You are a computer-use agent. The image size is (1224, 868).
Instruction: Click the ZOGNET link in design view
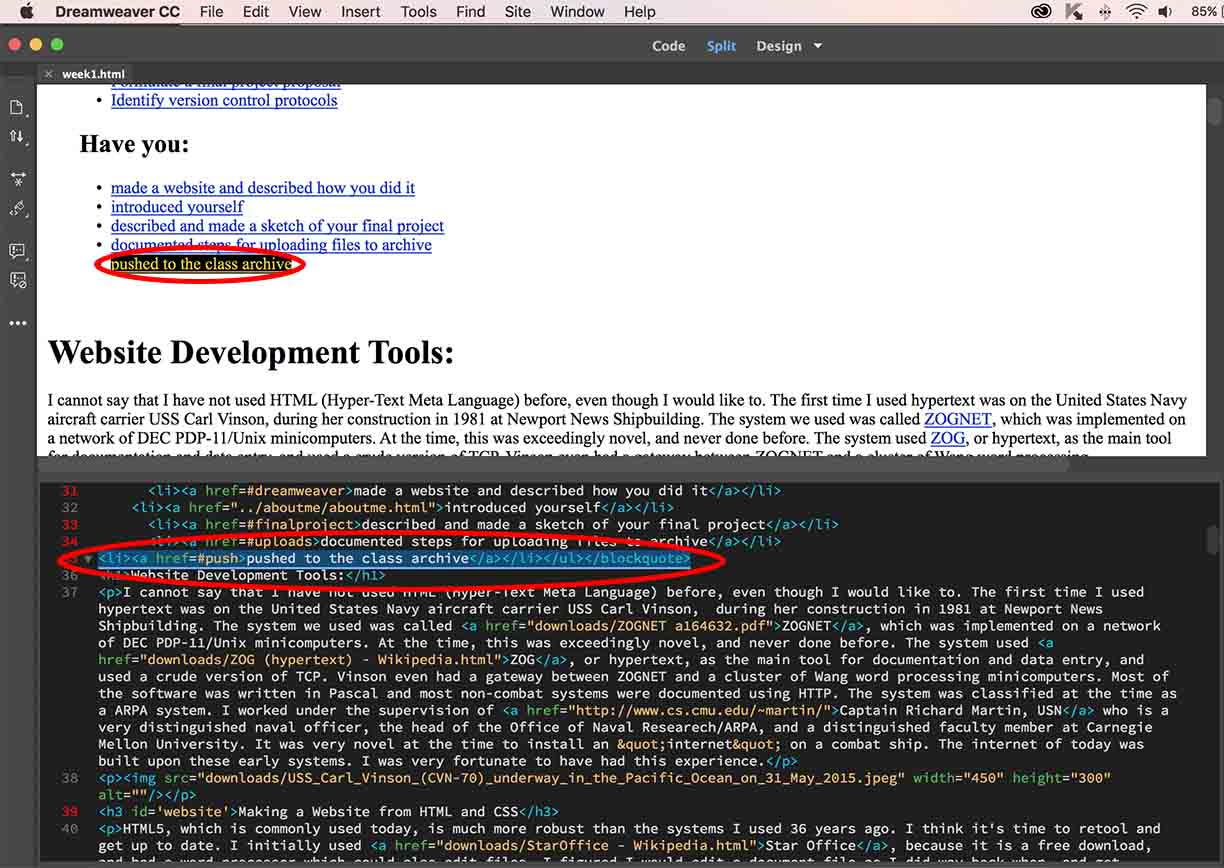click(x=957, y=420)
